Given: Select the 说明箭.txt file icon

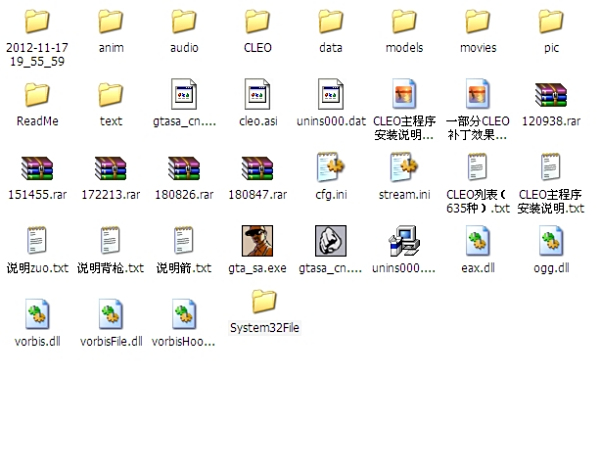Looking at the screenshot, I should 184,240.
